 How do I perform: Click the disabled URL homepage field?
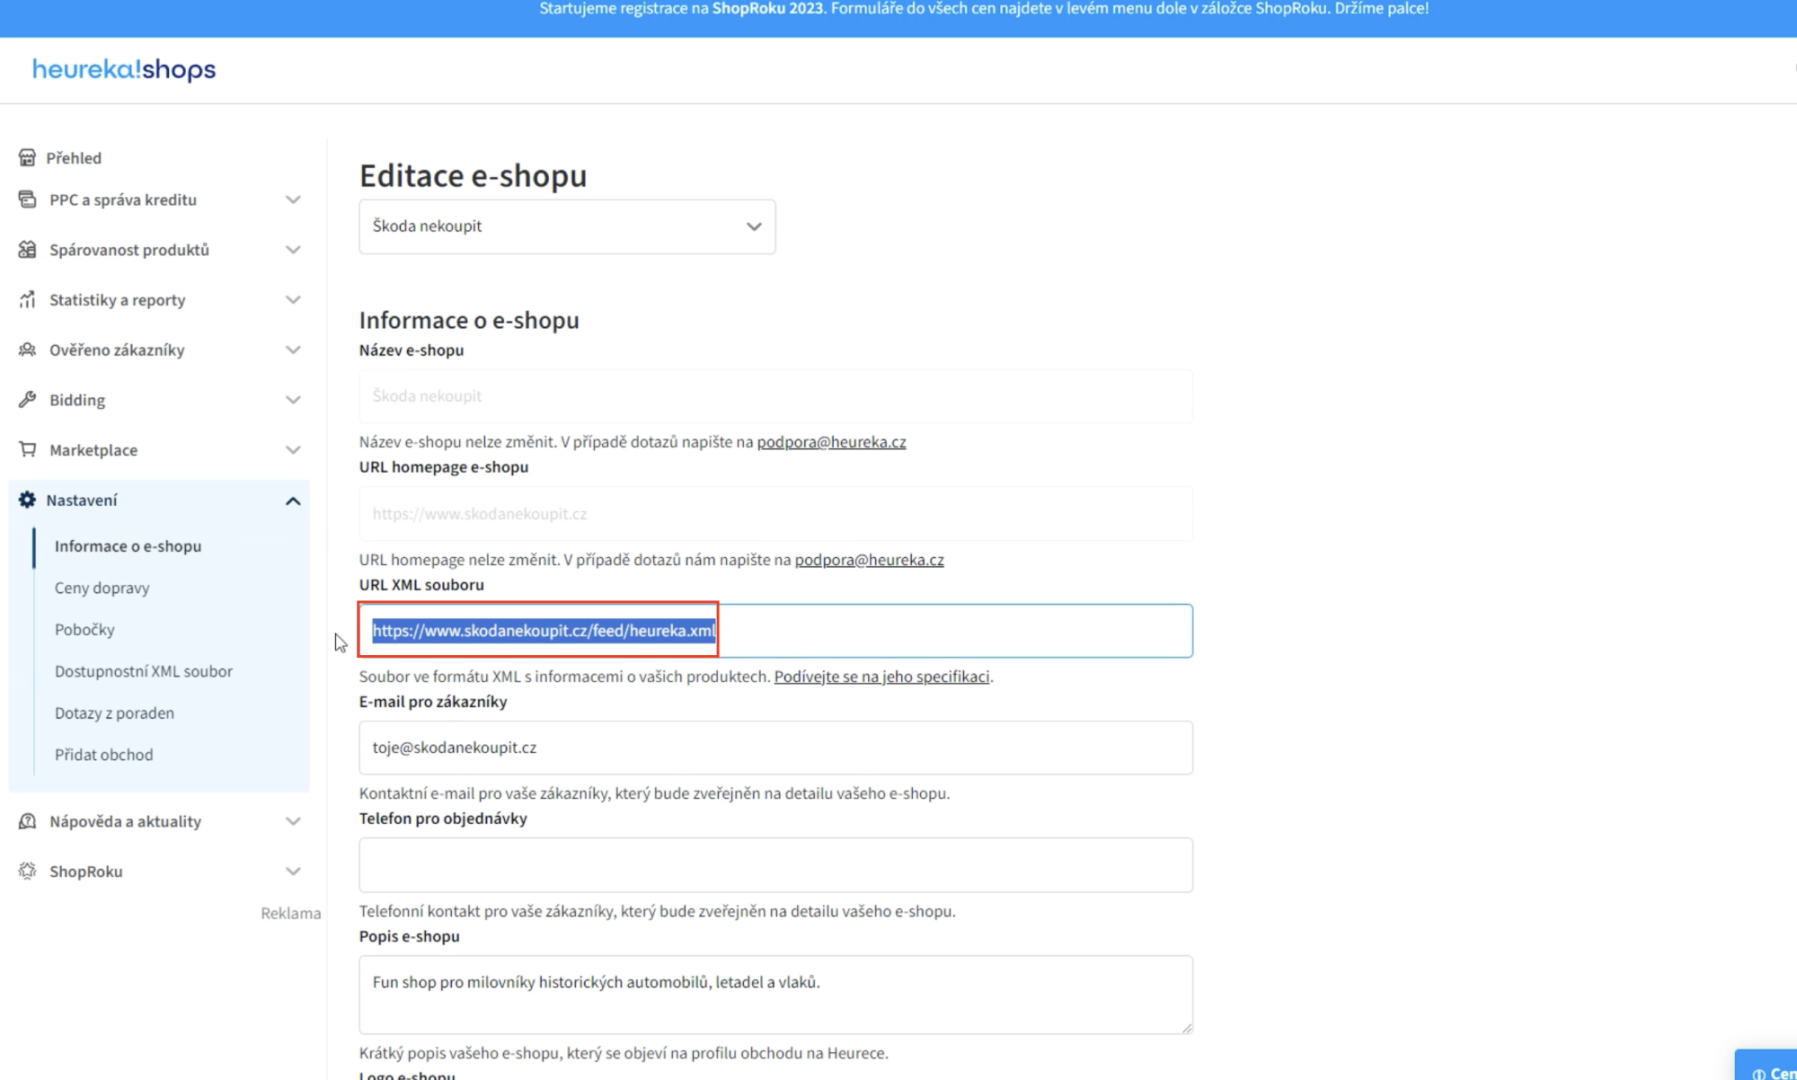pyautogui.click(x=776, y=514)
